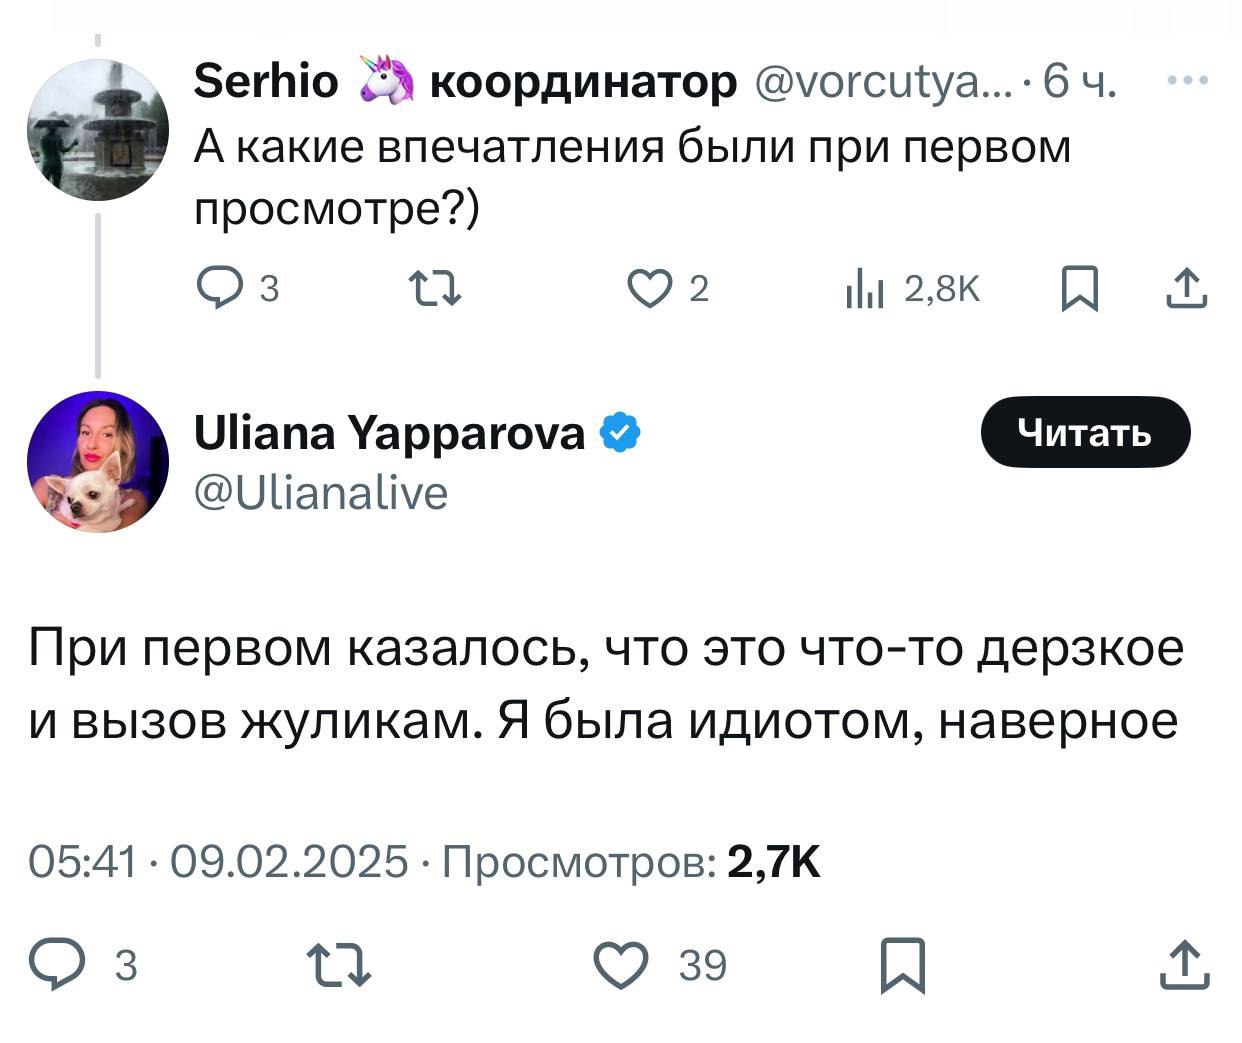
Task: Follow Uliana using the Читать button
Action: pyautogui.click(x=1085, y=433)
